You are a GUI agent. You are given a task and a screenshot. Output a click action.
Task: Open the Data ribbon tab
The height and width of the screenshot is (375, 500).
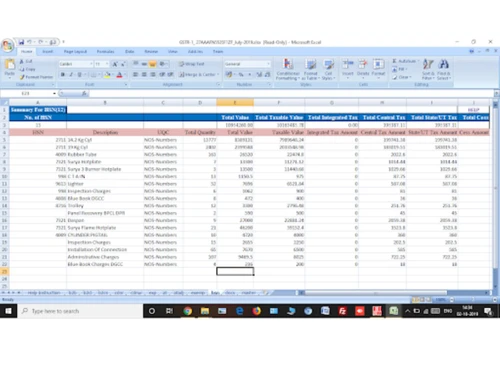click(129, 51)
